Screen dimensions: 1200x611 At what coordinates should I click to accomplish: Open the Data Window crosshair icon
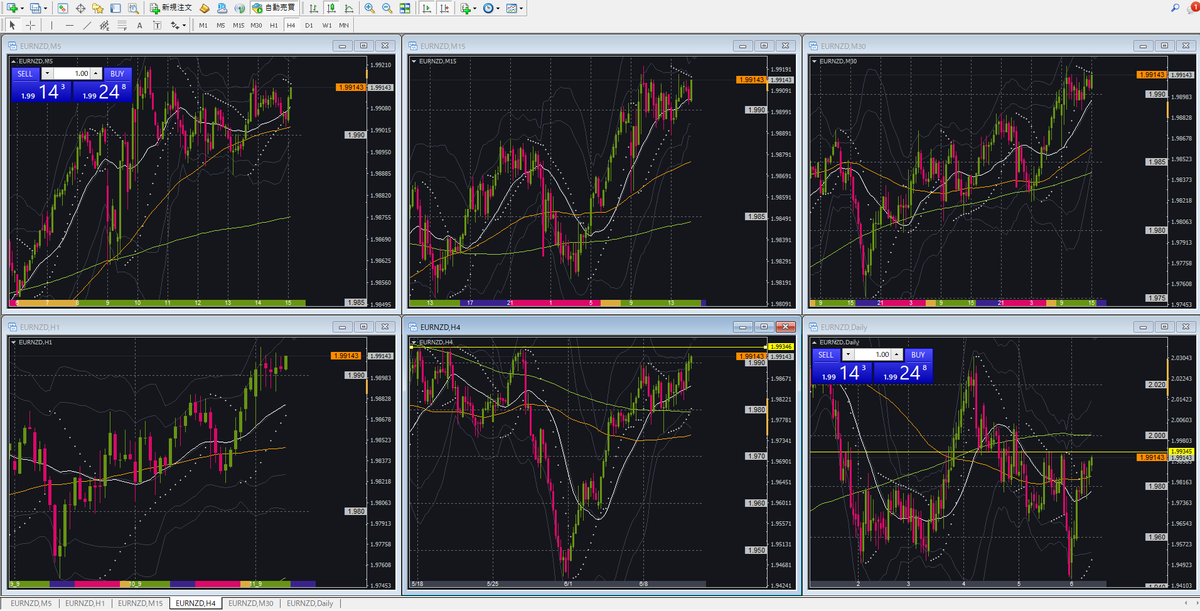pos(80,8)
